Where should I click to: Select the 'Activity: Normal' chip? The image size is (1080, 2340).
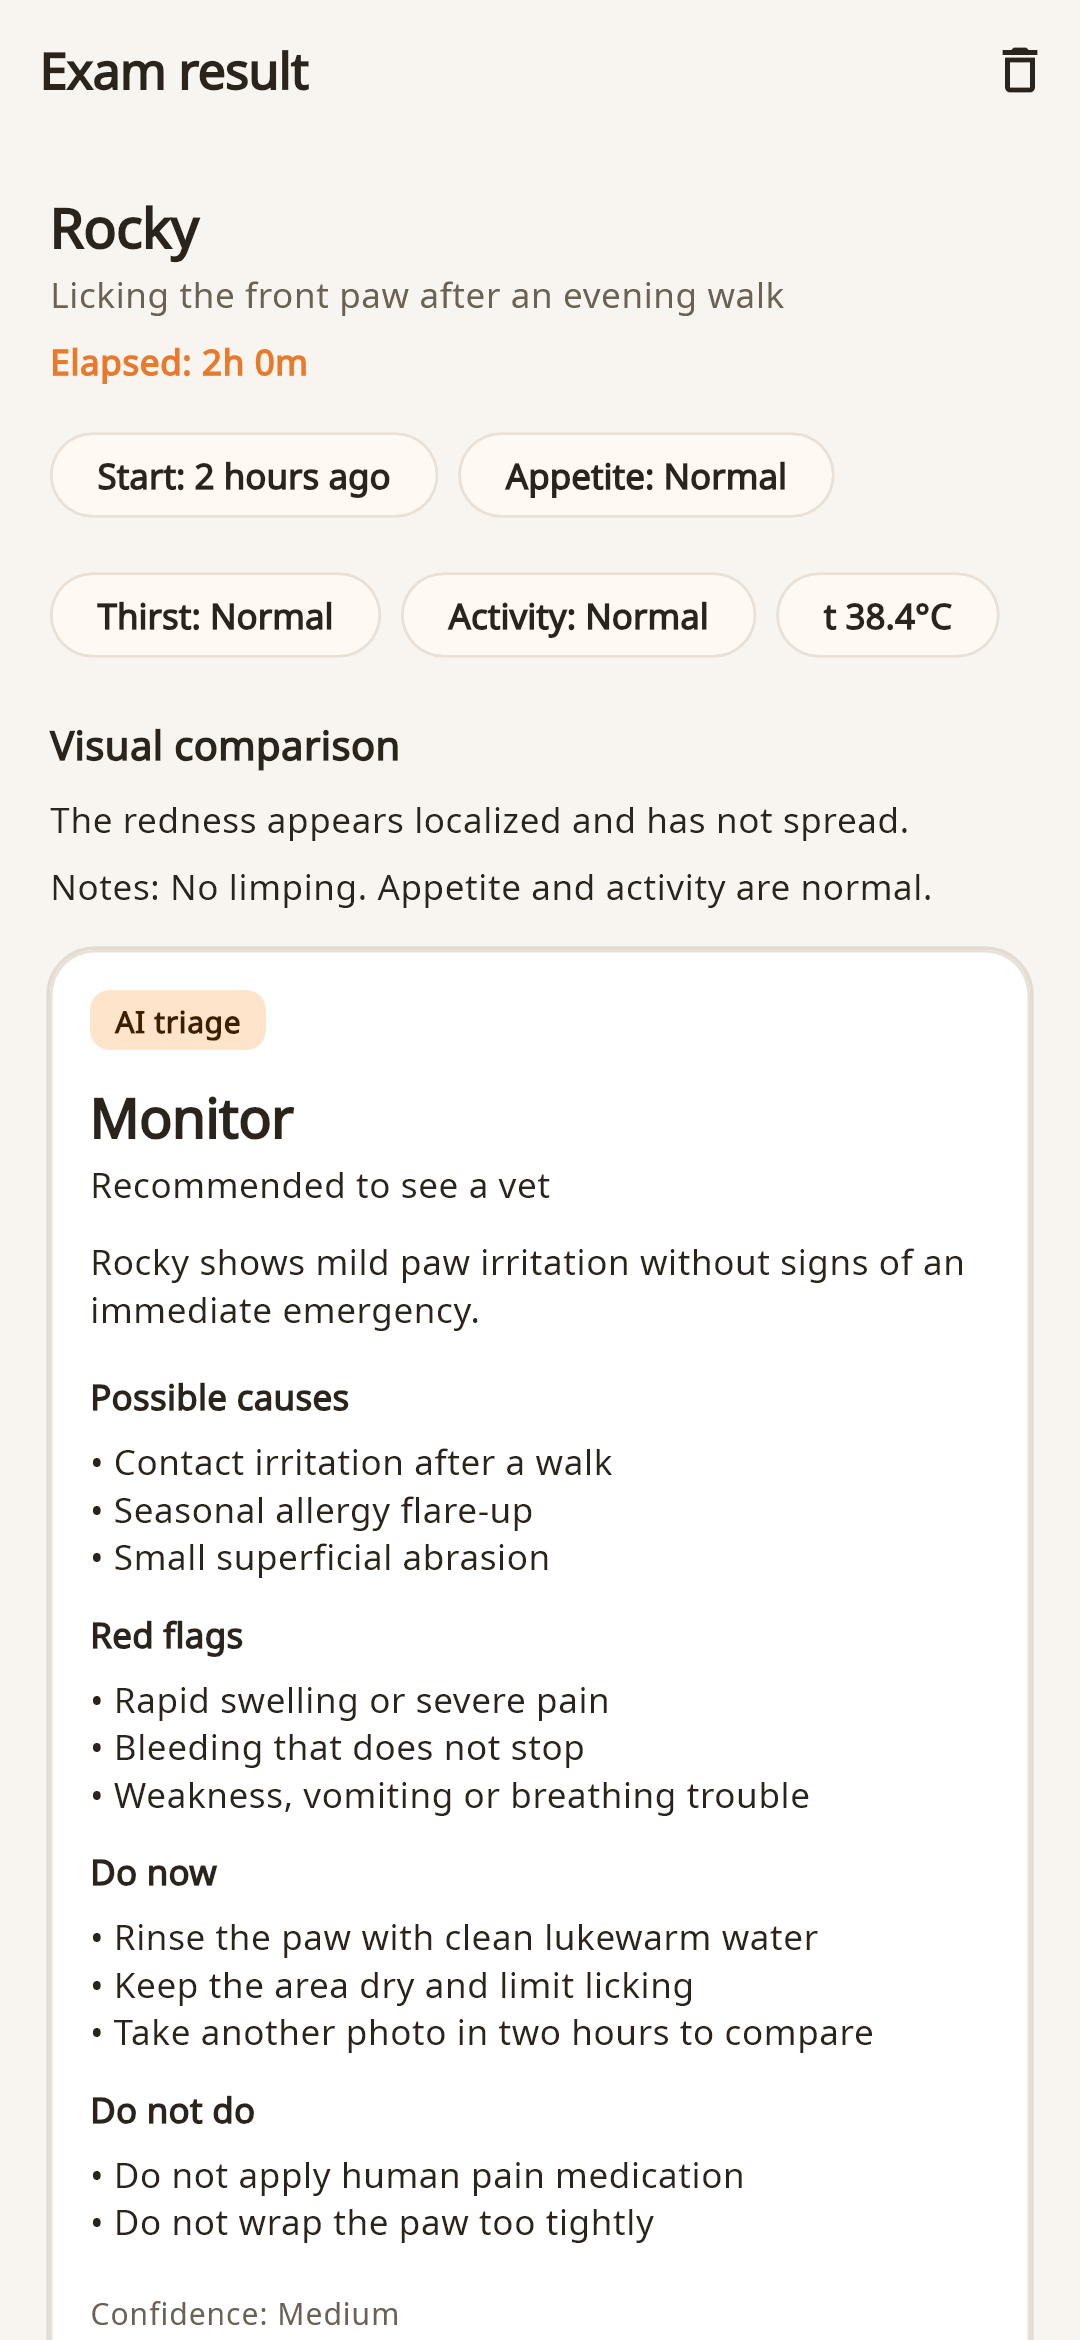click(578, 616)
